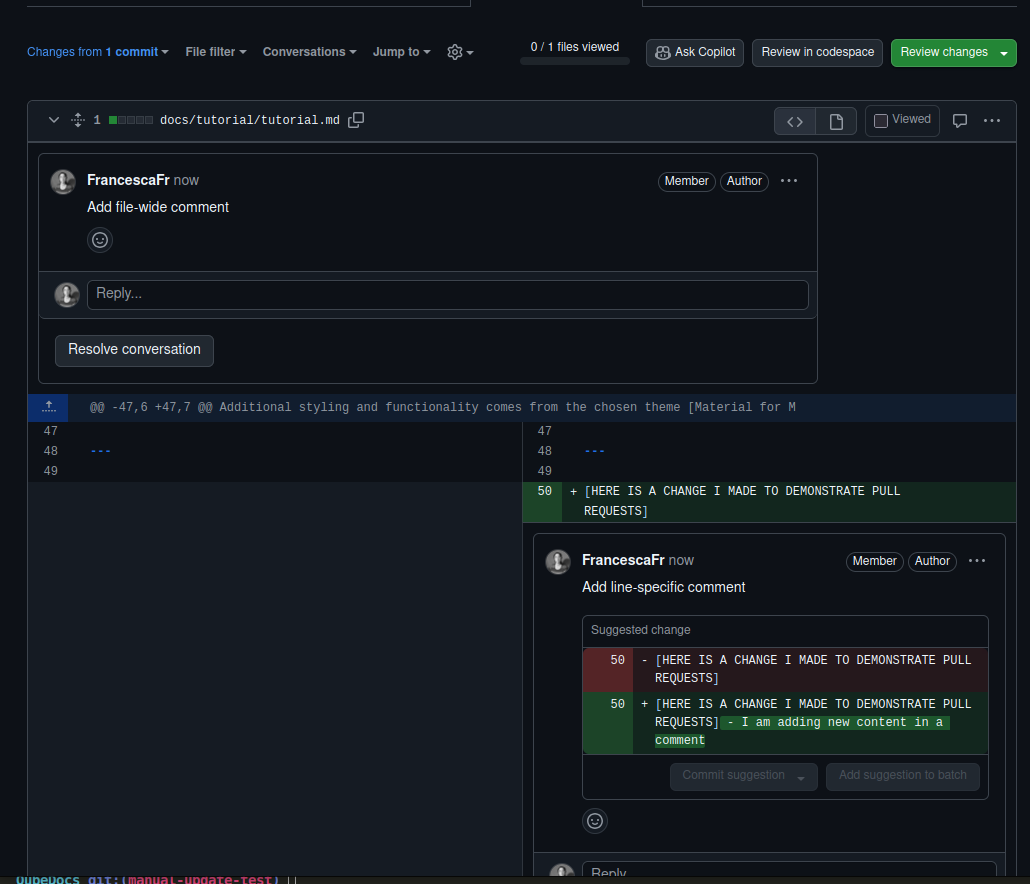Click FrancescaFr avatar on line-specific comment
This screenshot has height=884, width=1030.
558,562
